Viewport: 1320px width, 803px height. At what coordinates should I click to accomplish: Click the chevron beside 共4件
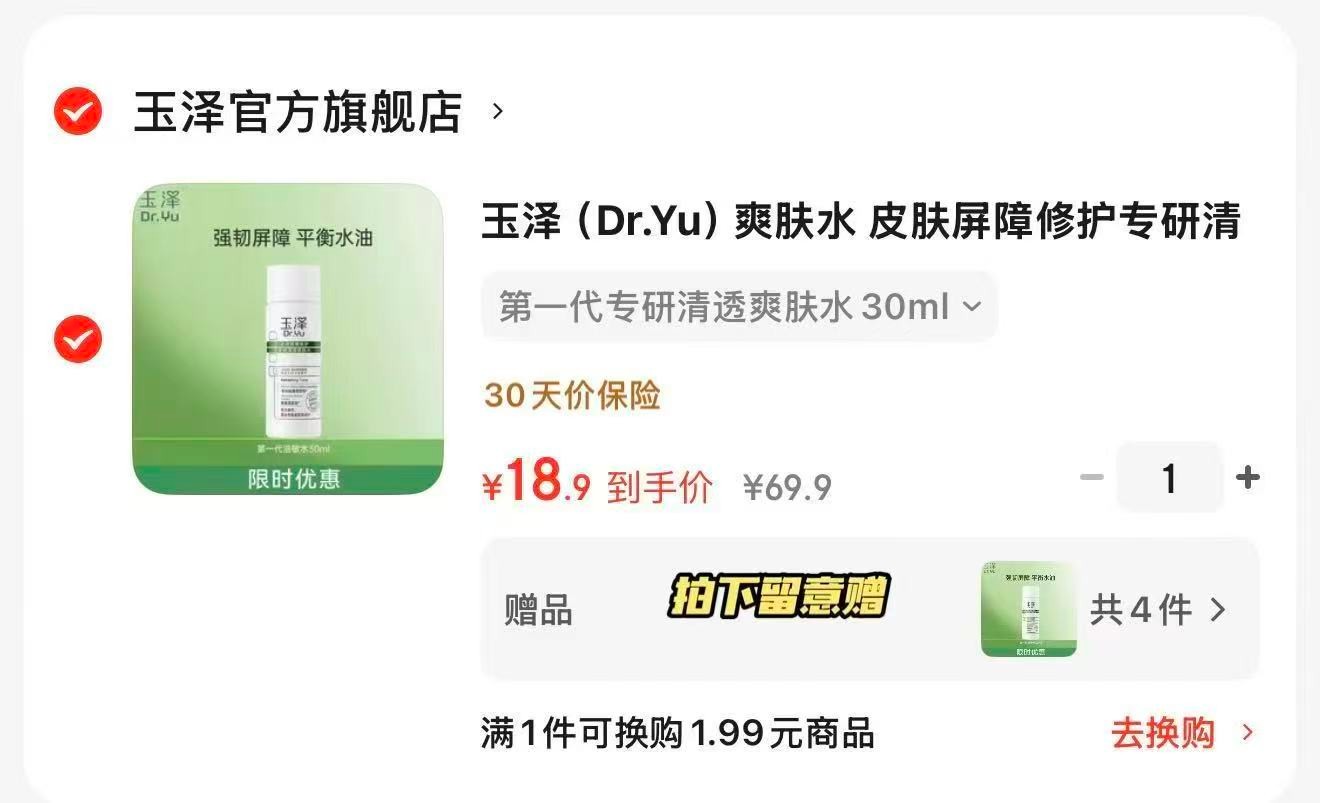tap(1217, 609)
